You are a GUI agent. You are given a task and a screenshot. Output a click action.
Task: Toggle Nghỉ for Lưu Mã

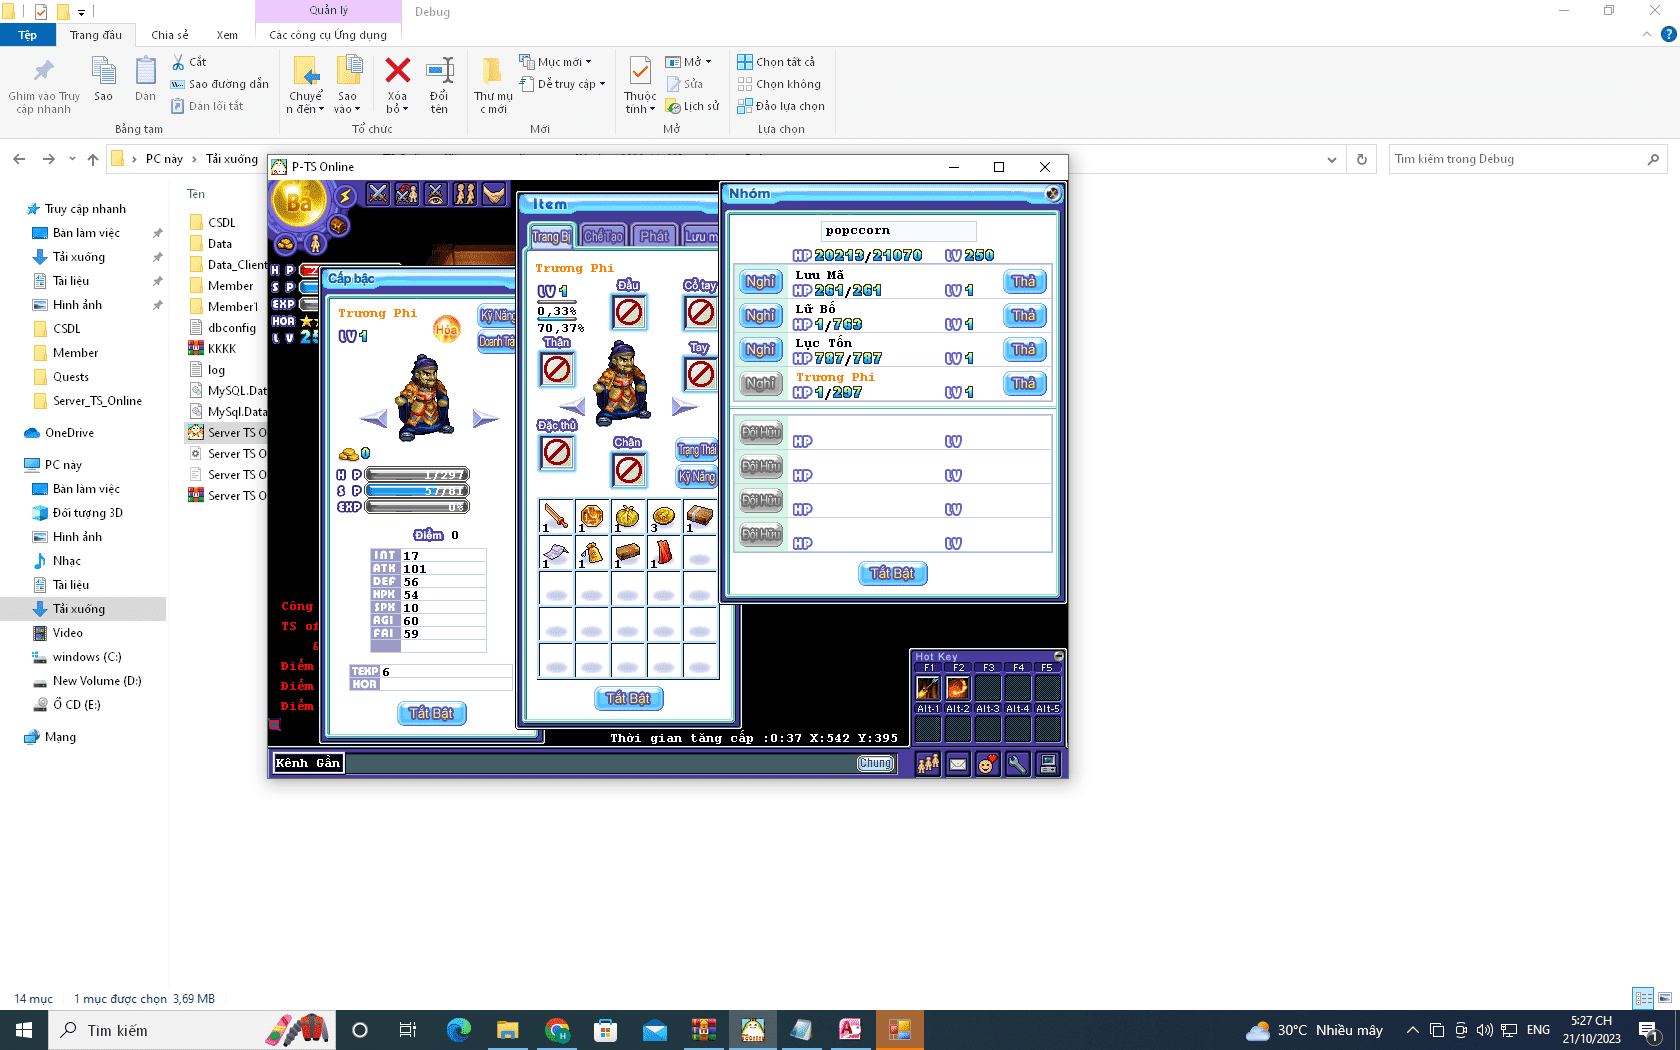(x=760, y=282)
